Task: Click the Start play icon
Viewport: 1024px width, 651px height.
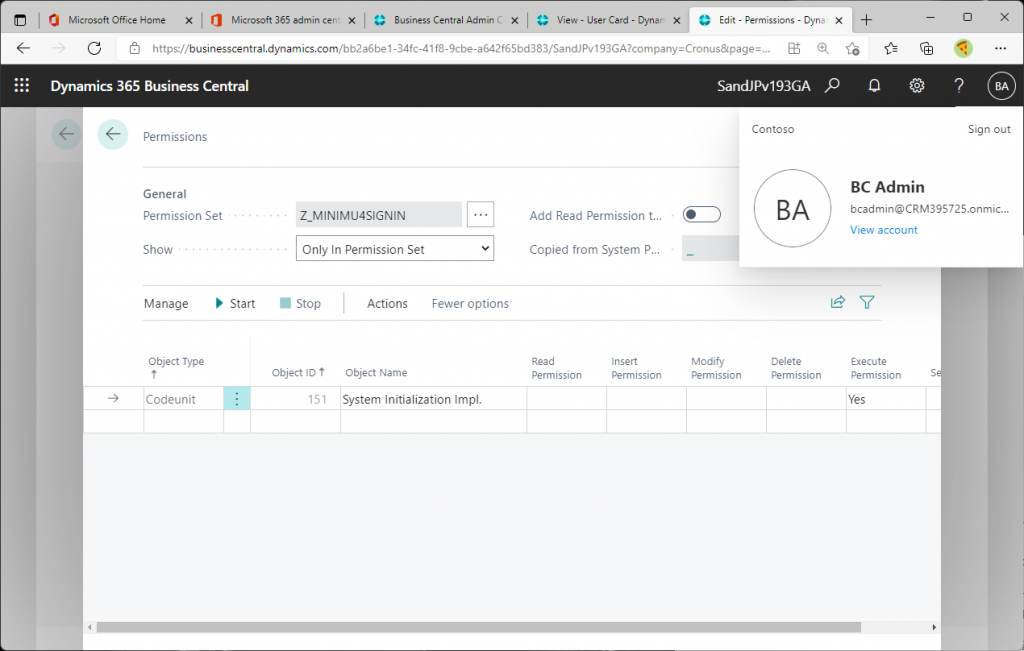Action: (219, 303)
